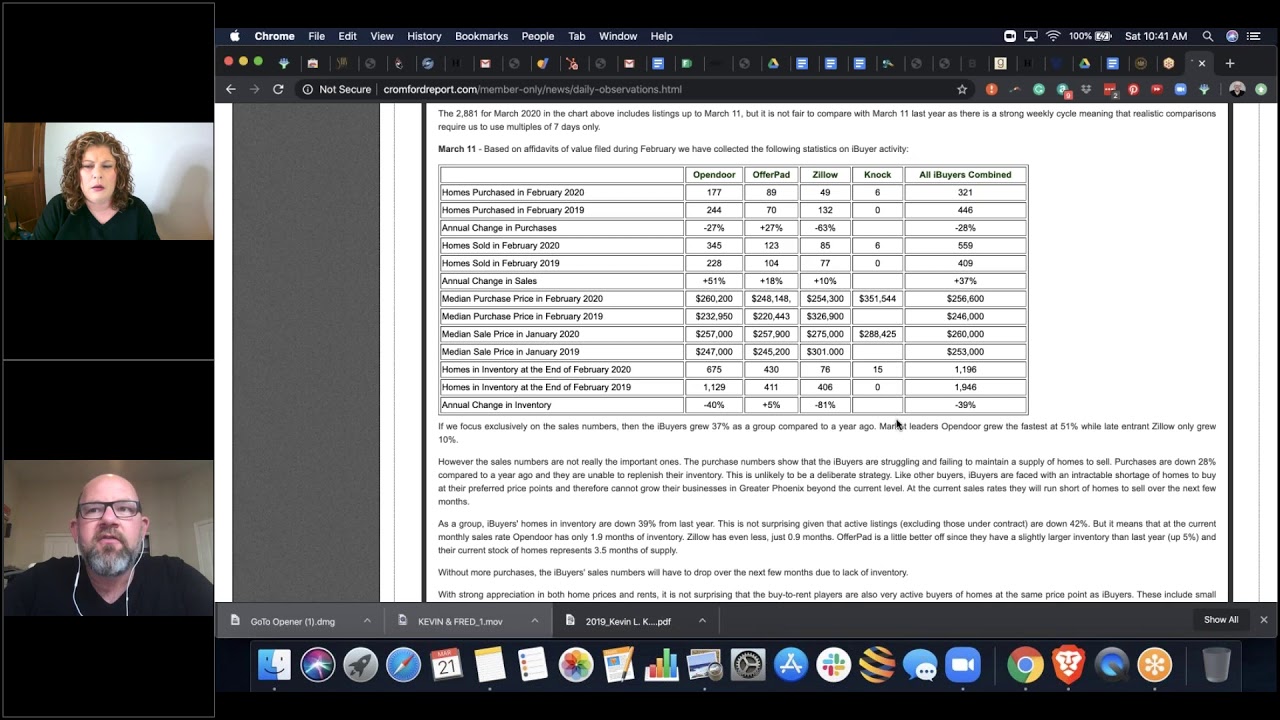
Task: Expand options for GoTo Opener (1).dmg download
Action: [367, 621]
